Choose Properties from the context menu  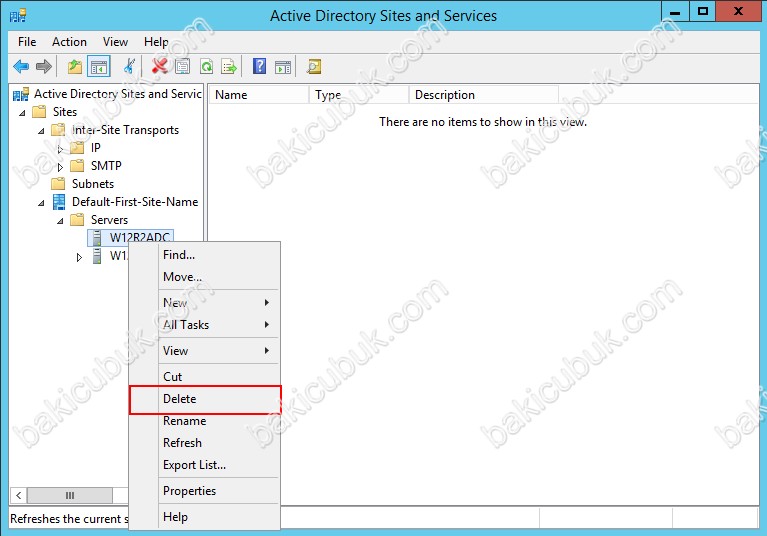205,491
